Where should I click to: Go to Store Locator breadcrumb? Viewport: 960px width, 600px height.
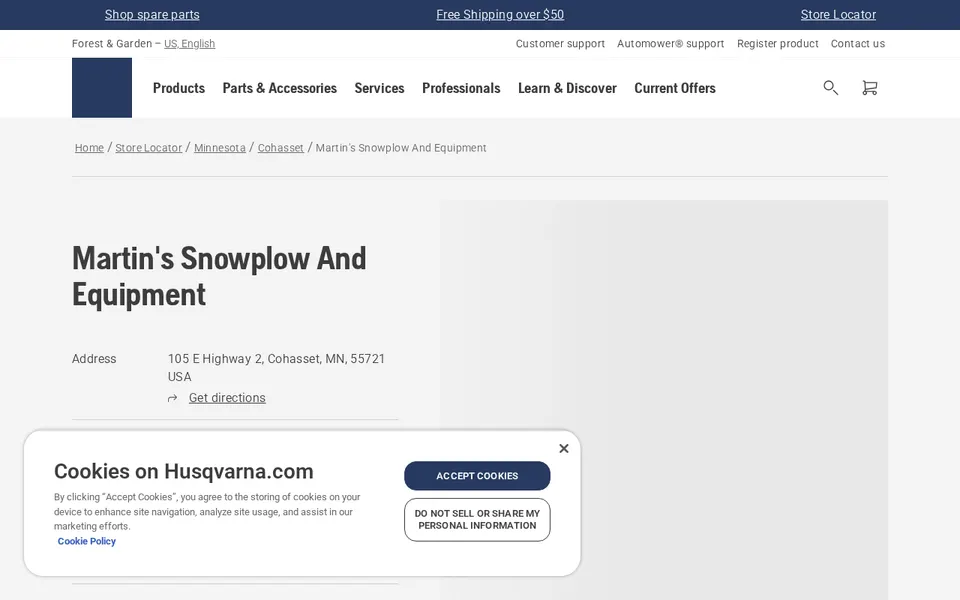coord(149,148)
